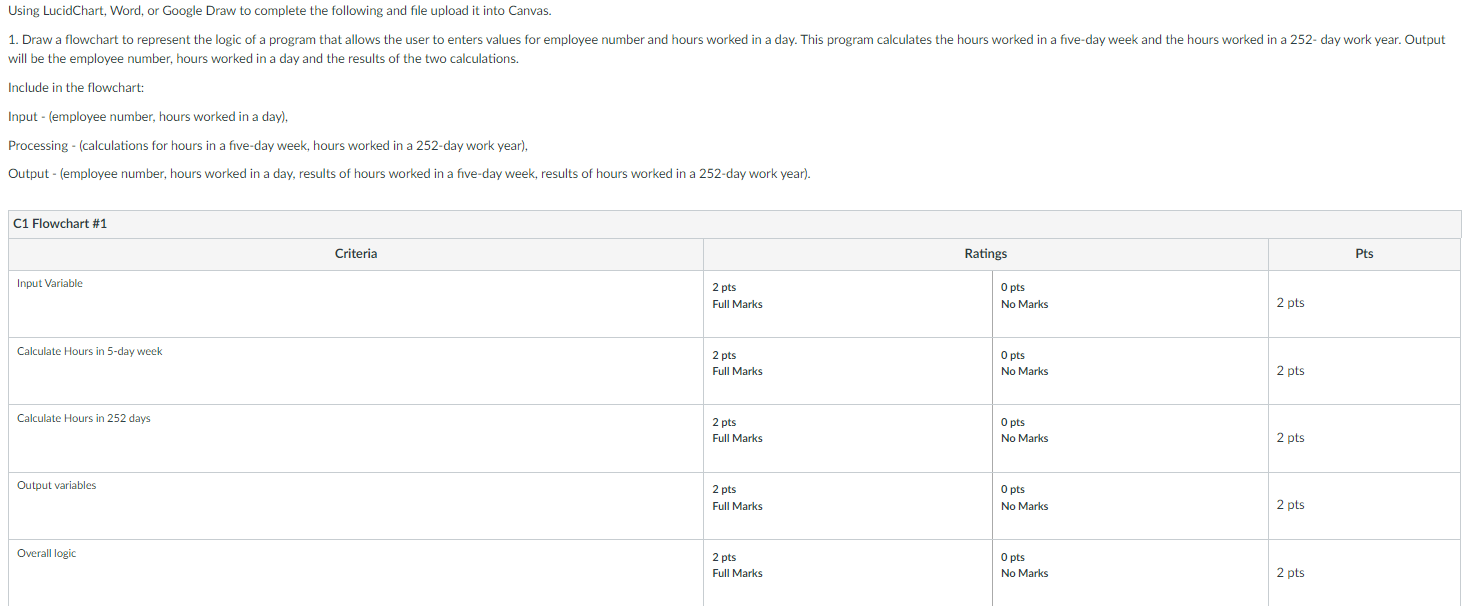Click the Pts column header

[1364, 254]
